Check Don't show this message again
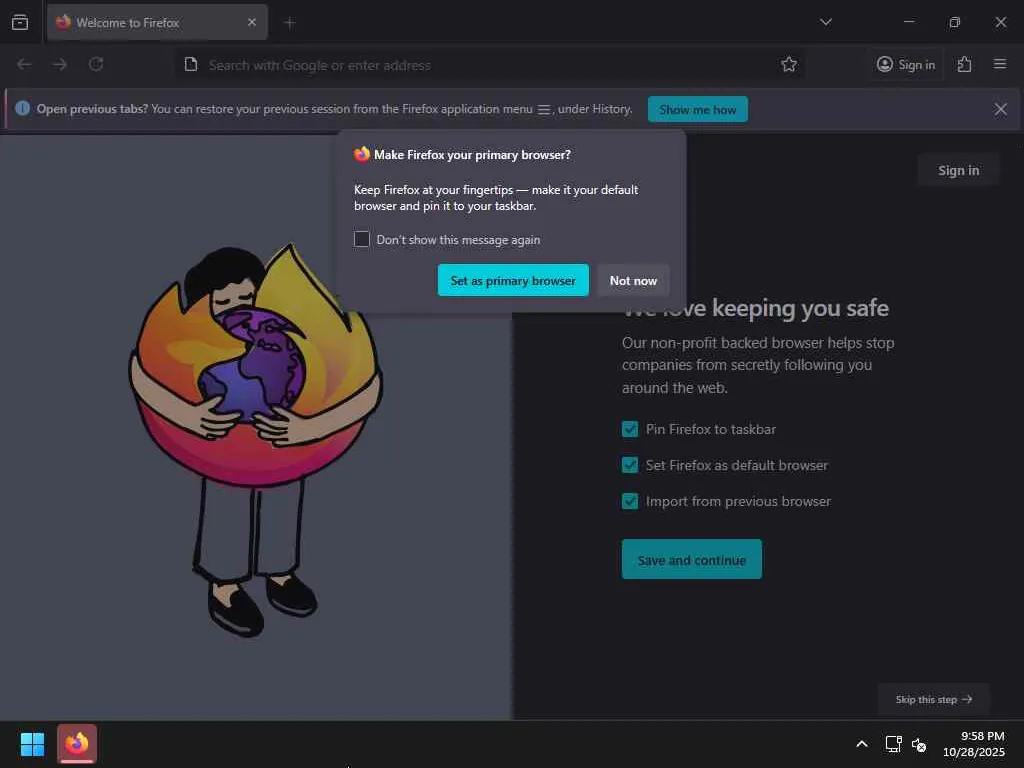The height and width of the screenshot is (768, 1024). coord(362,239)
